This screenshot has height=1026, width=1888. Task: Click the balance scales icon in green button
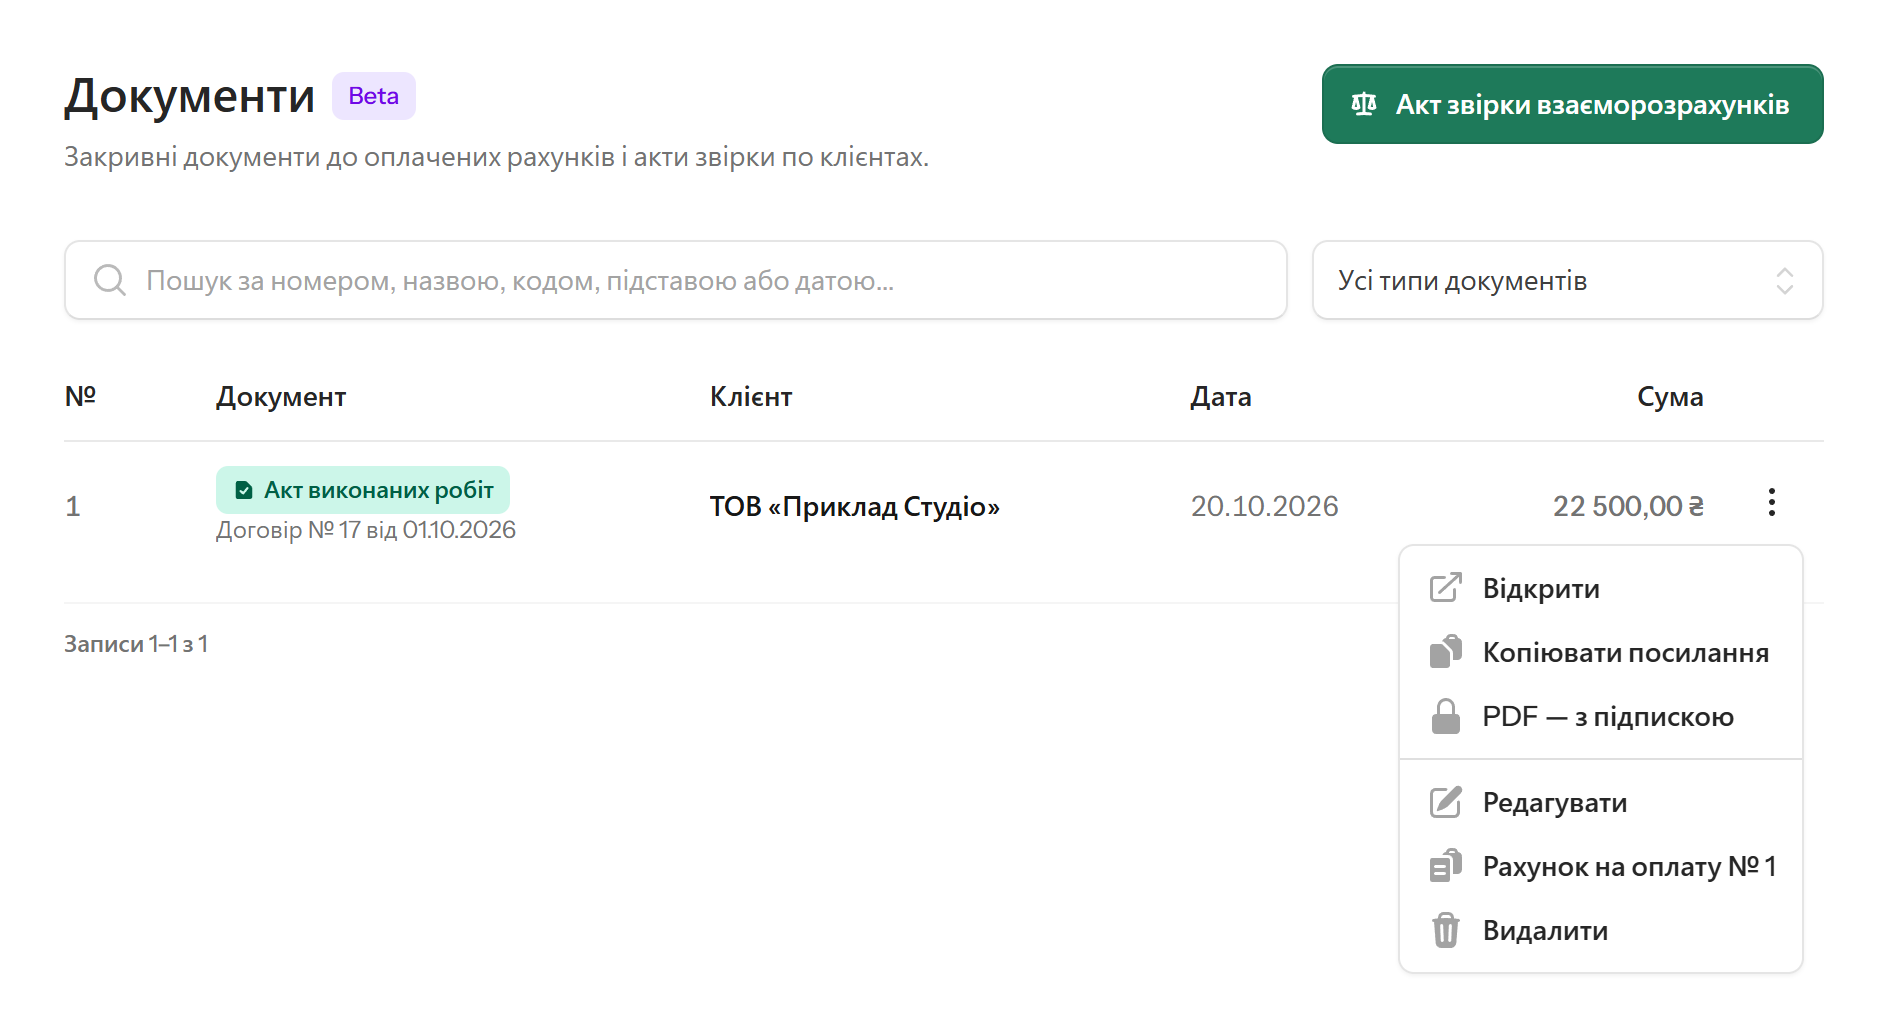1364,104
